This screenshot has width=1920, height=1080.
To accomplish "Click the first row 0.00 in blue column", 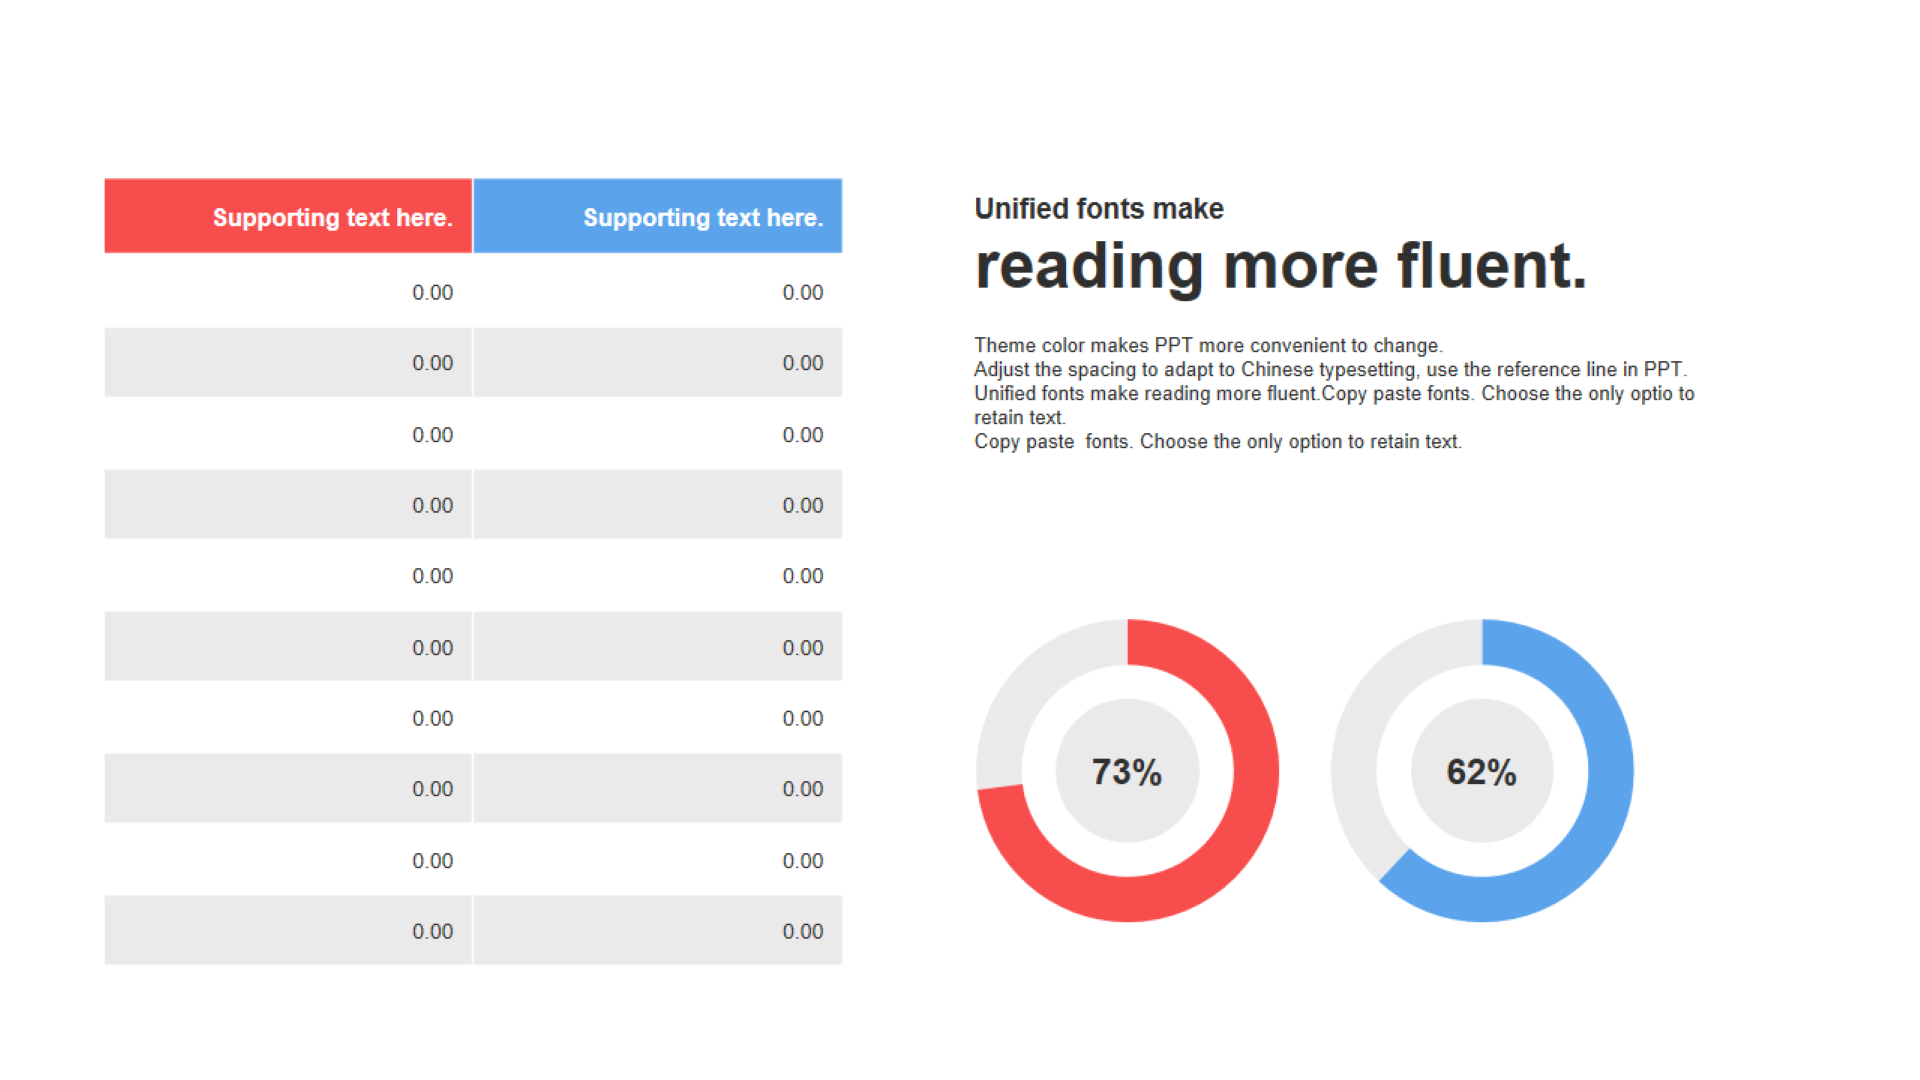I will 802,292.
